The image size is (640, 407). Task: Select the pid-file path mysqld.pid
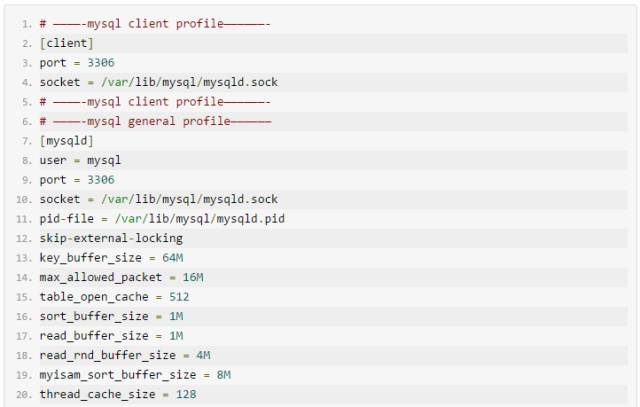click(x=200, y=219)
